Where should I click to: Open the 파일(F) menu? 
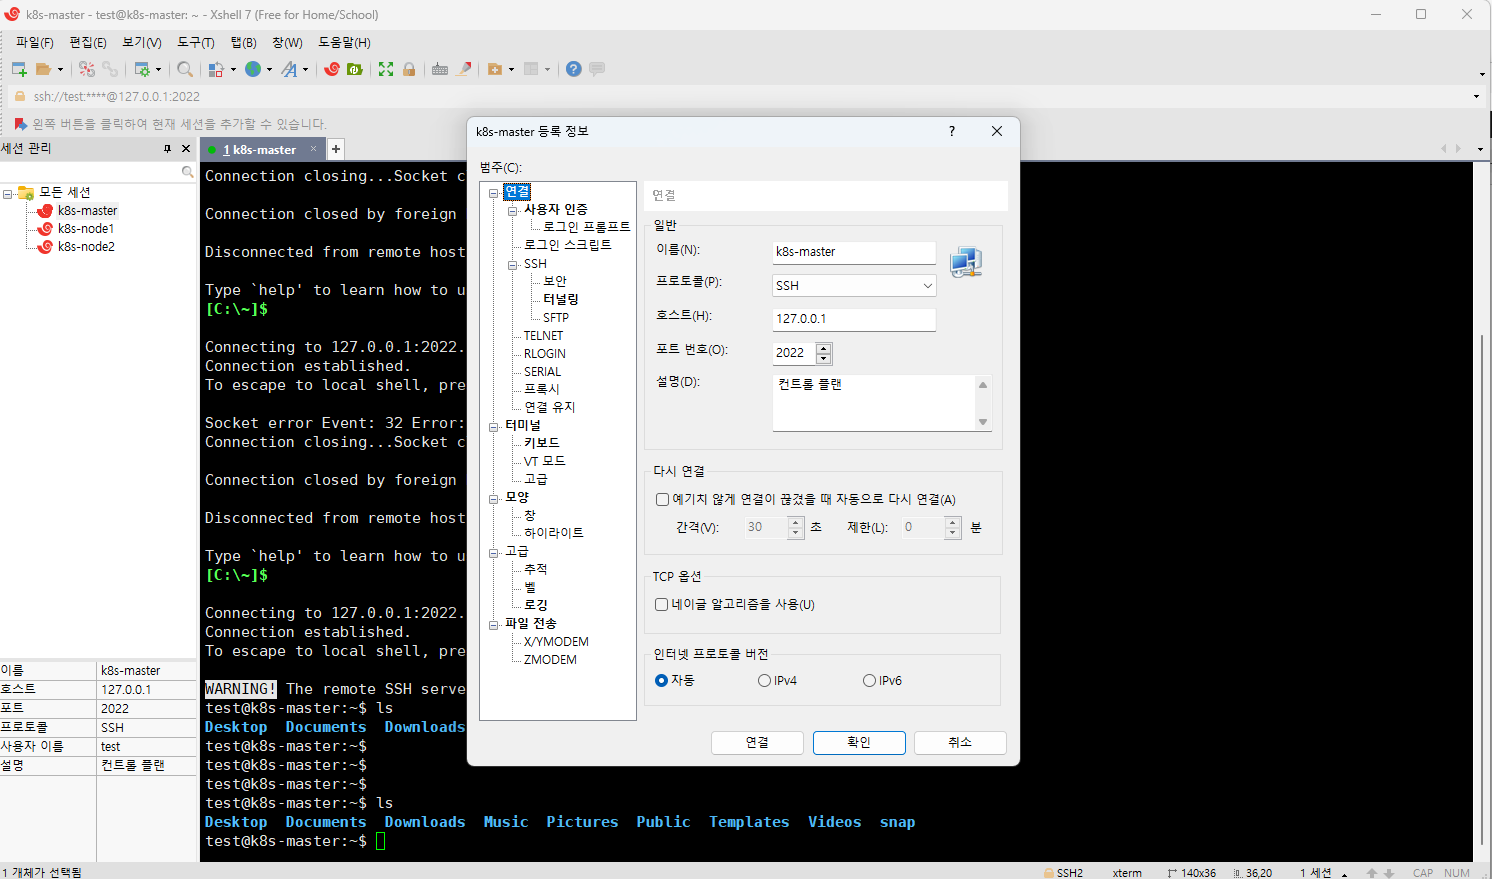click(35, 43)
